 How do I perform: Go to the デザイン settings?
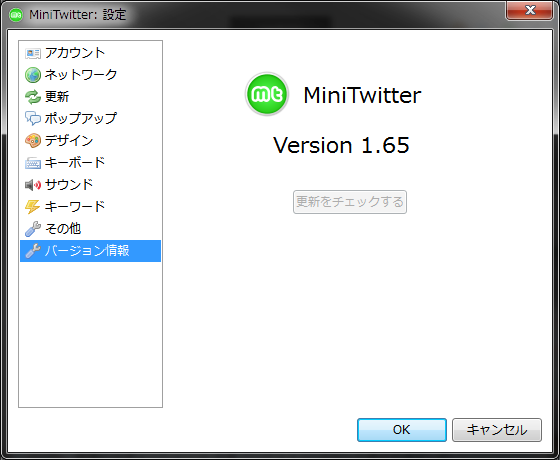[90, 141]
